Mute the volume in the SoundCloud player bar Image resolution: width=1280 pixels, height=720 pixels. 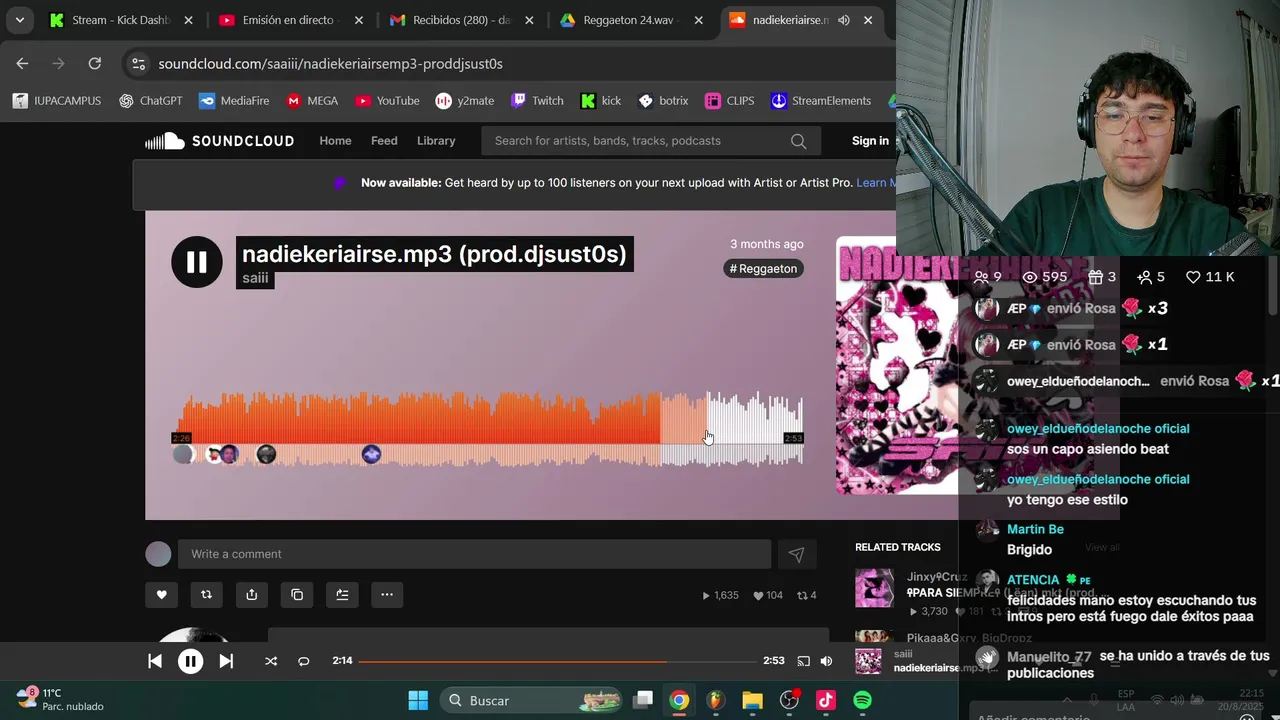826,661
